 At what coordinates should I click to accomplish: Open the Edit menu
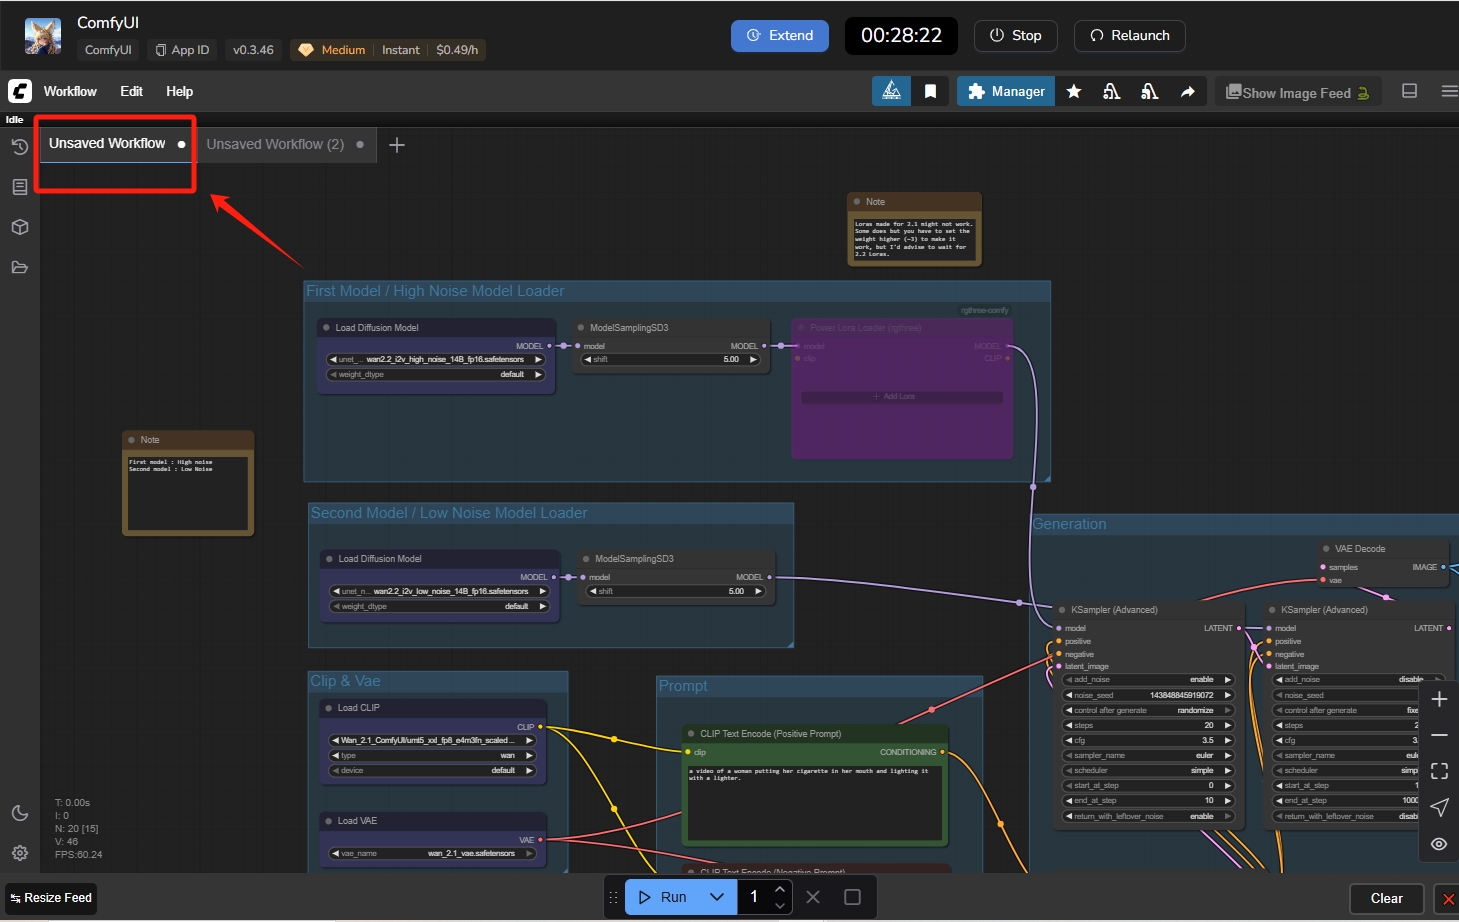tap(131, 91)
